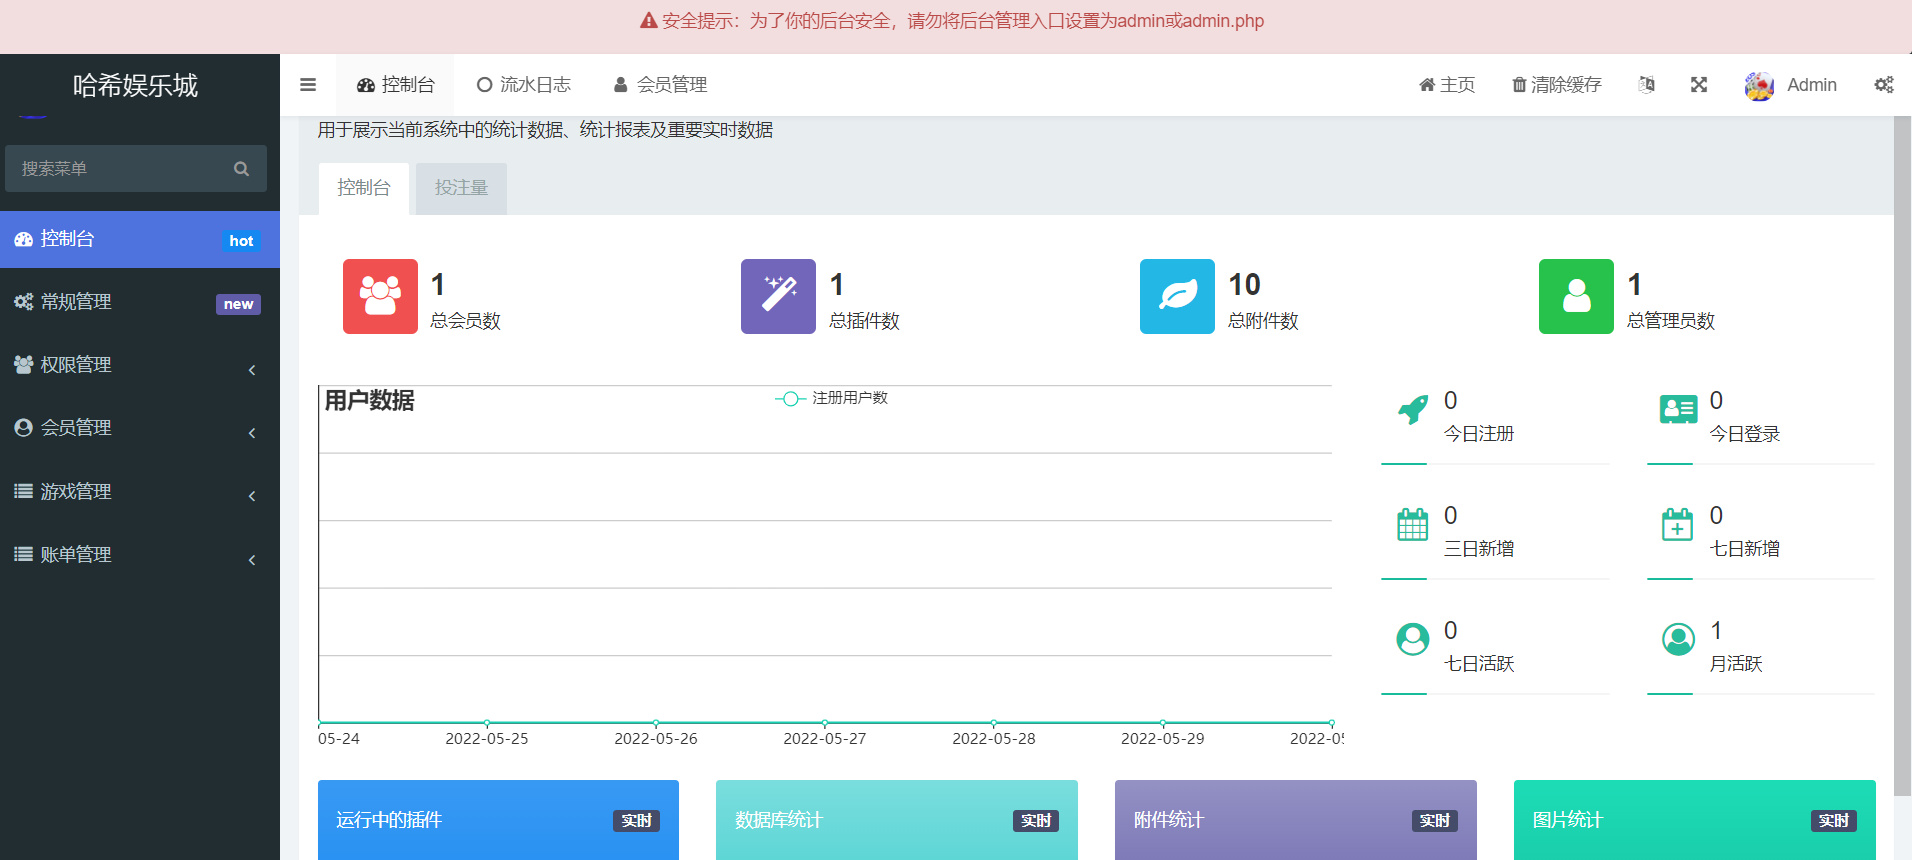
Task: Click the search magnifier icon in the sidebar
Action: pyautogui.click(x=241, y=169)
